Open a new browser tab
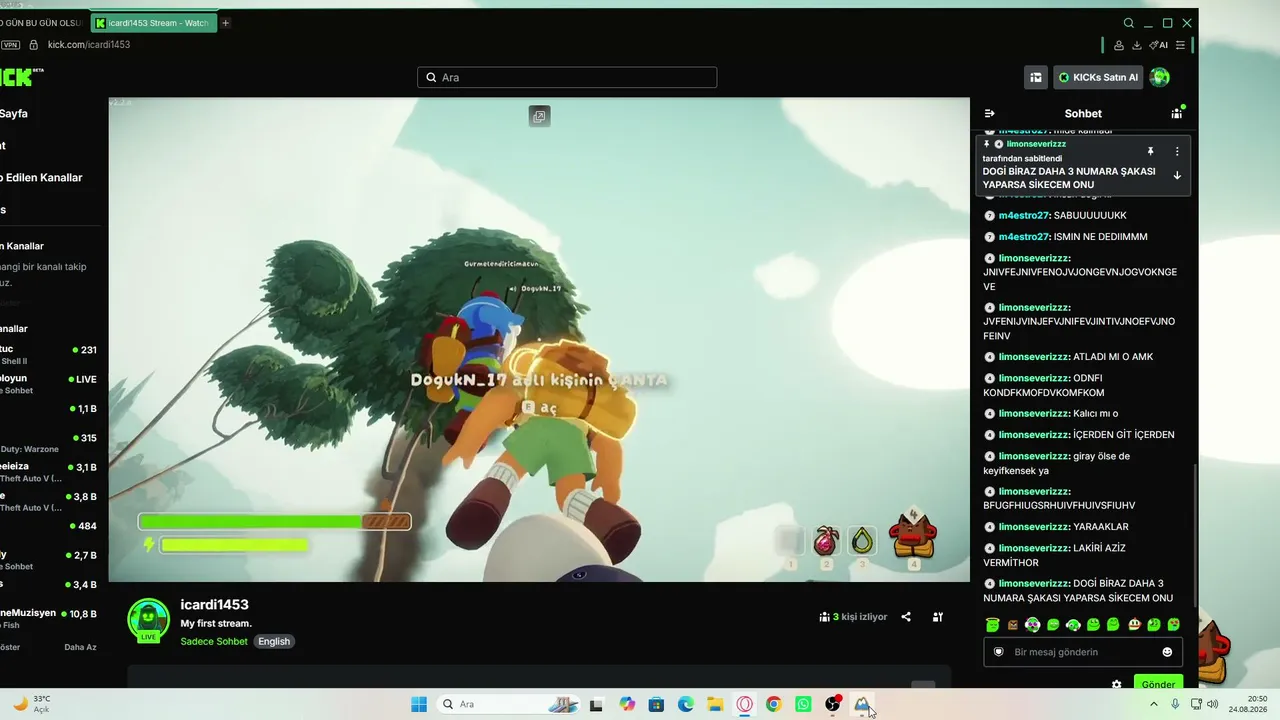 click(x=226, y=23)
